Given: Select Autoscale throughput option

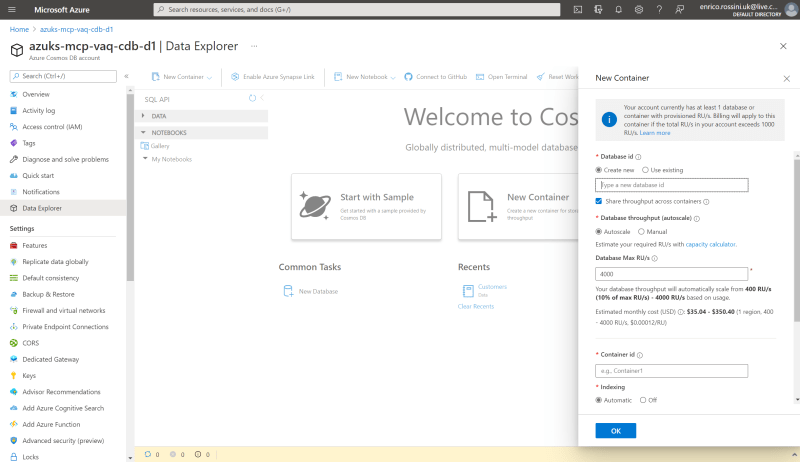Looking at the screenshot, I should (x=598, y=232).
